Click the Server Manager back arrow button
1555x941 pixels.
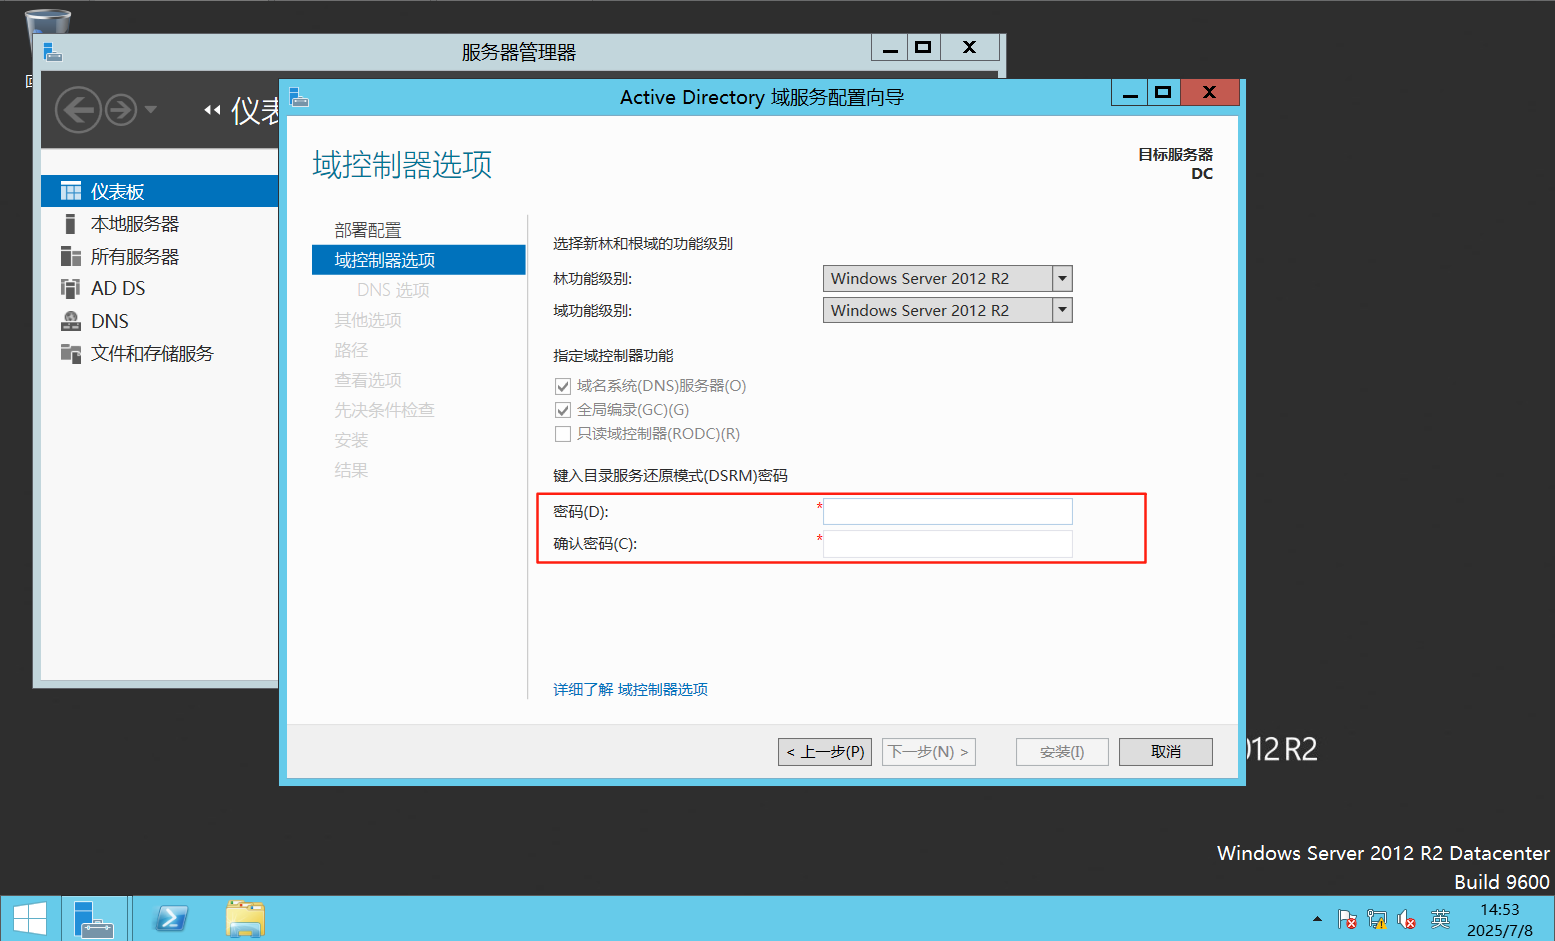pyautogui.click(x=78, y=109)
